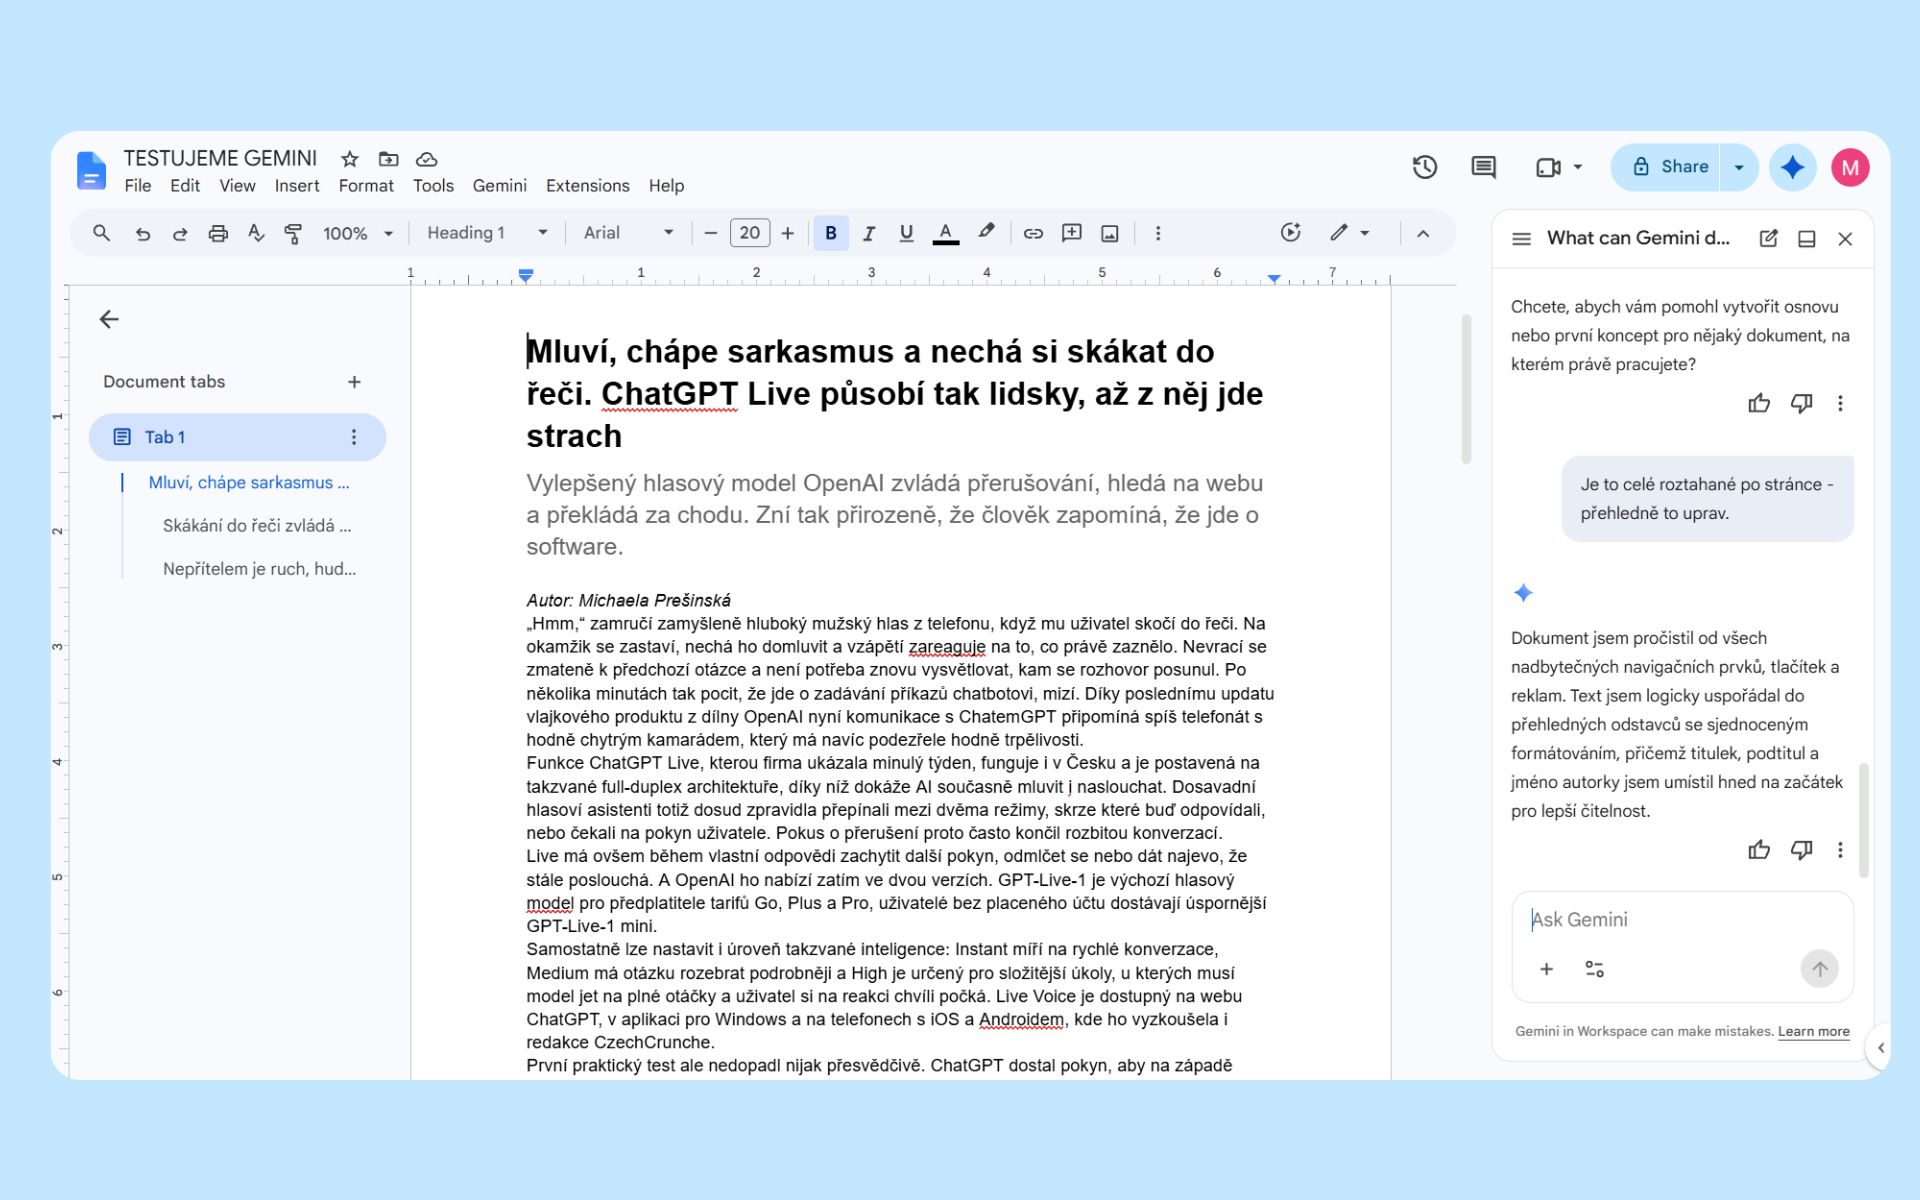
Task: Toggle bold formatting
Action: [831, 233]
